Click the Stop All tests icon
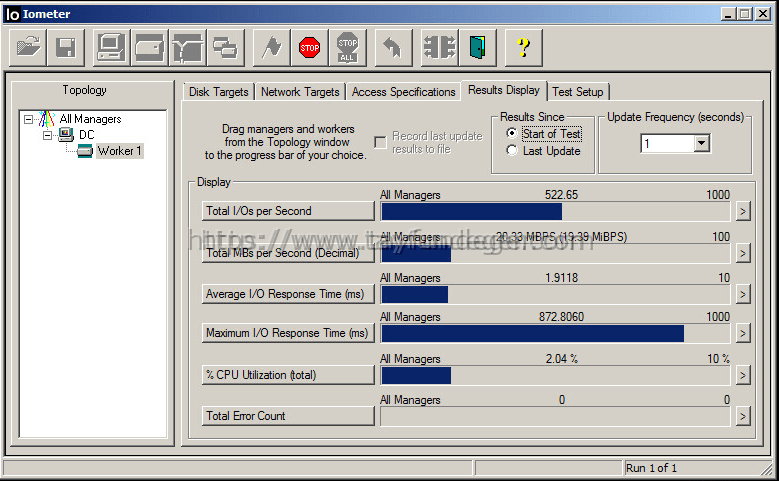The width and height of the screenshot is (779, 481). pos(348,48)
